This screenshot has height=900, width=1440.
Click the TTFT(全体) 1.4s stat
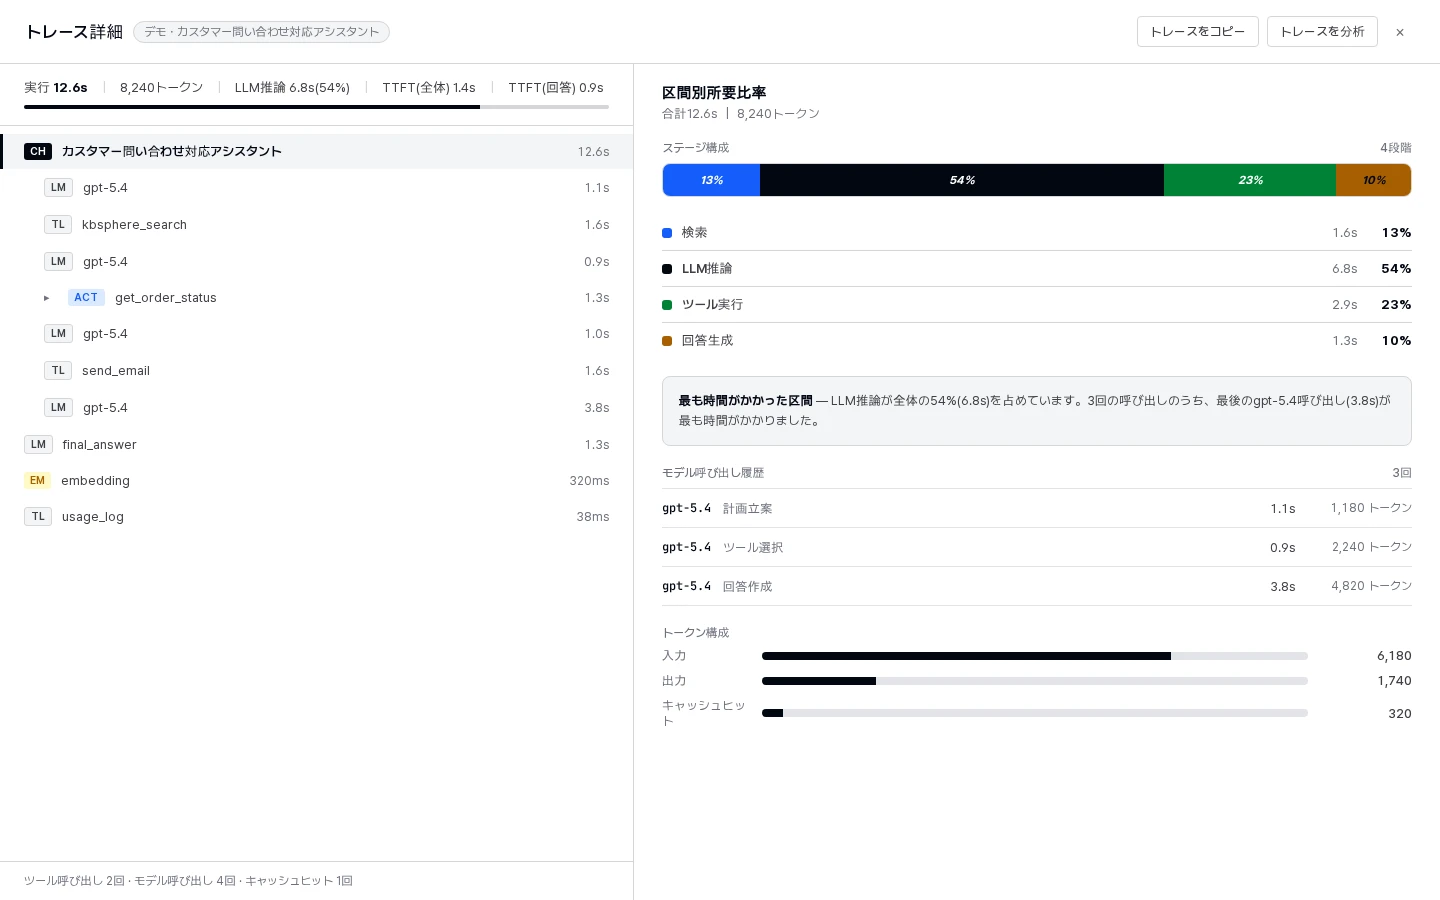[x=429, y=88]
